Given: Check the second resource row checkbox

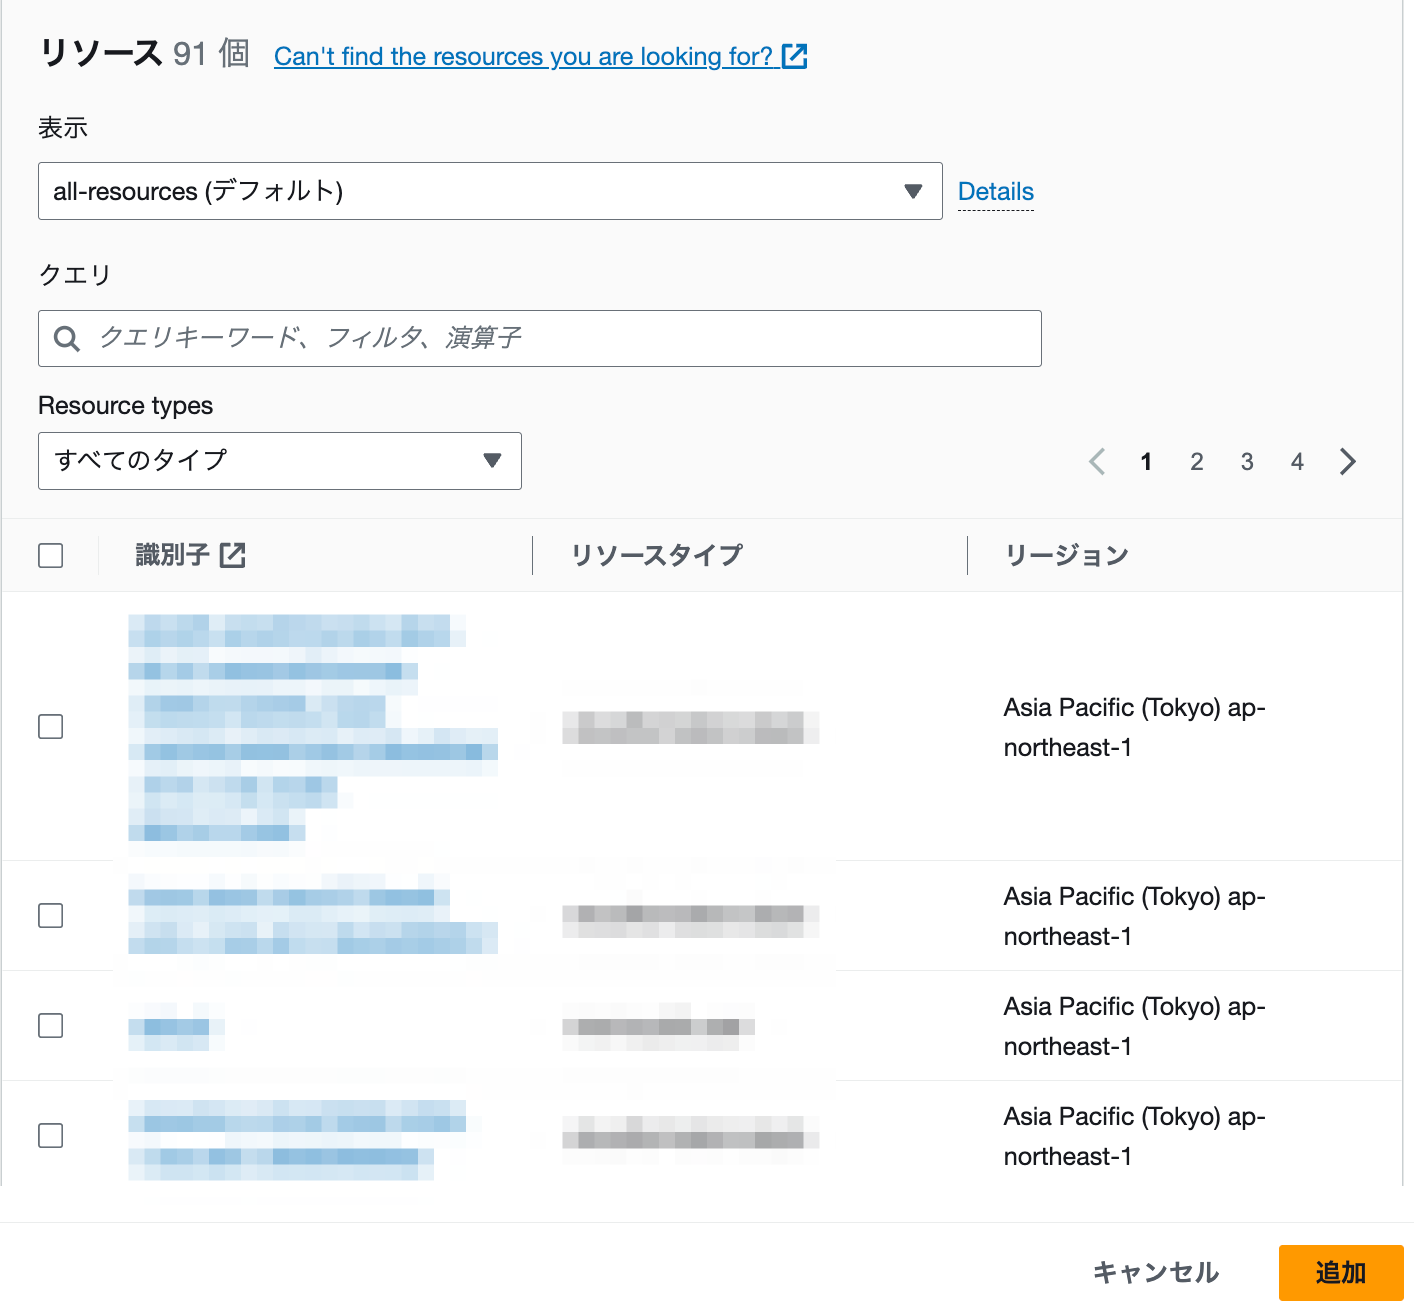Looking at the screenshot, I should [50, 915].
